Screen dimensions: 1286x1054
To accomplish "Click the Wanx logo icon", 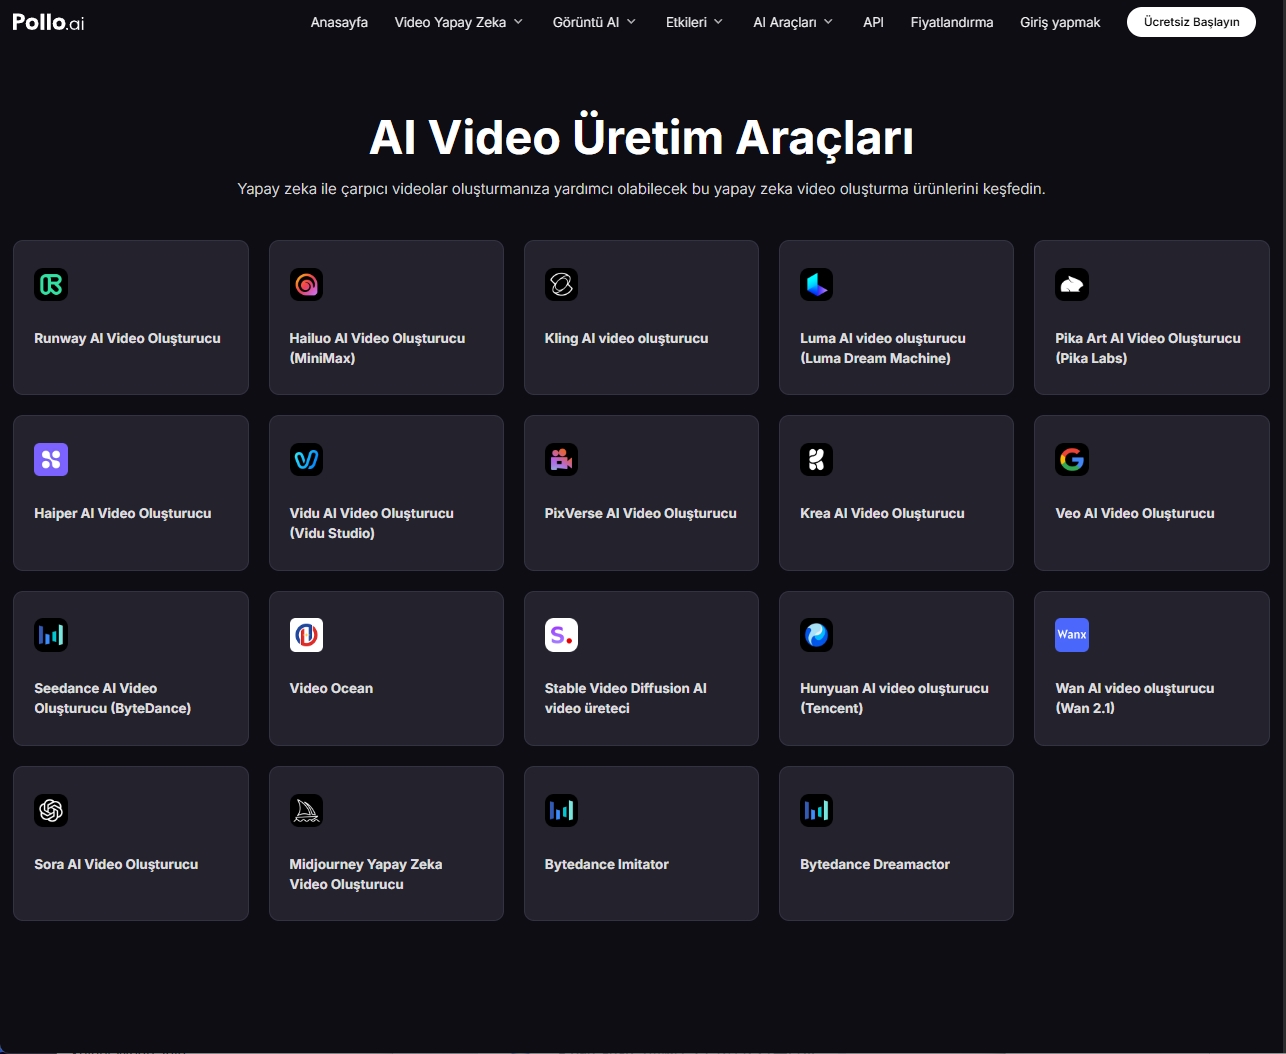I will [x=1071, y=635].
